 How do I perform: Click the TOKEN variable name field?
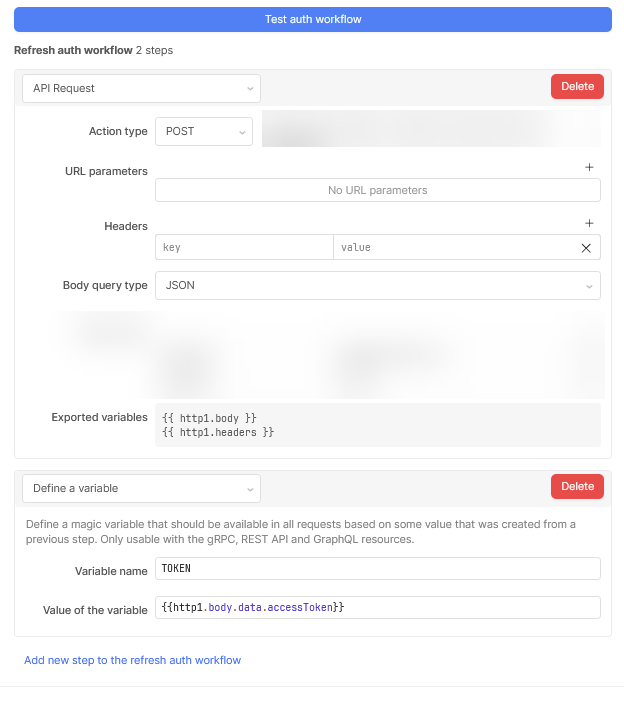pyautogui.click(x=377, y=569)
